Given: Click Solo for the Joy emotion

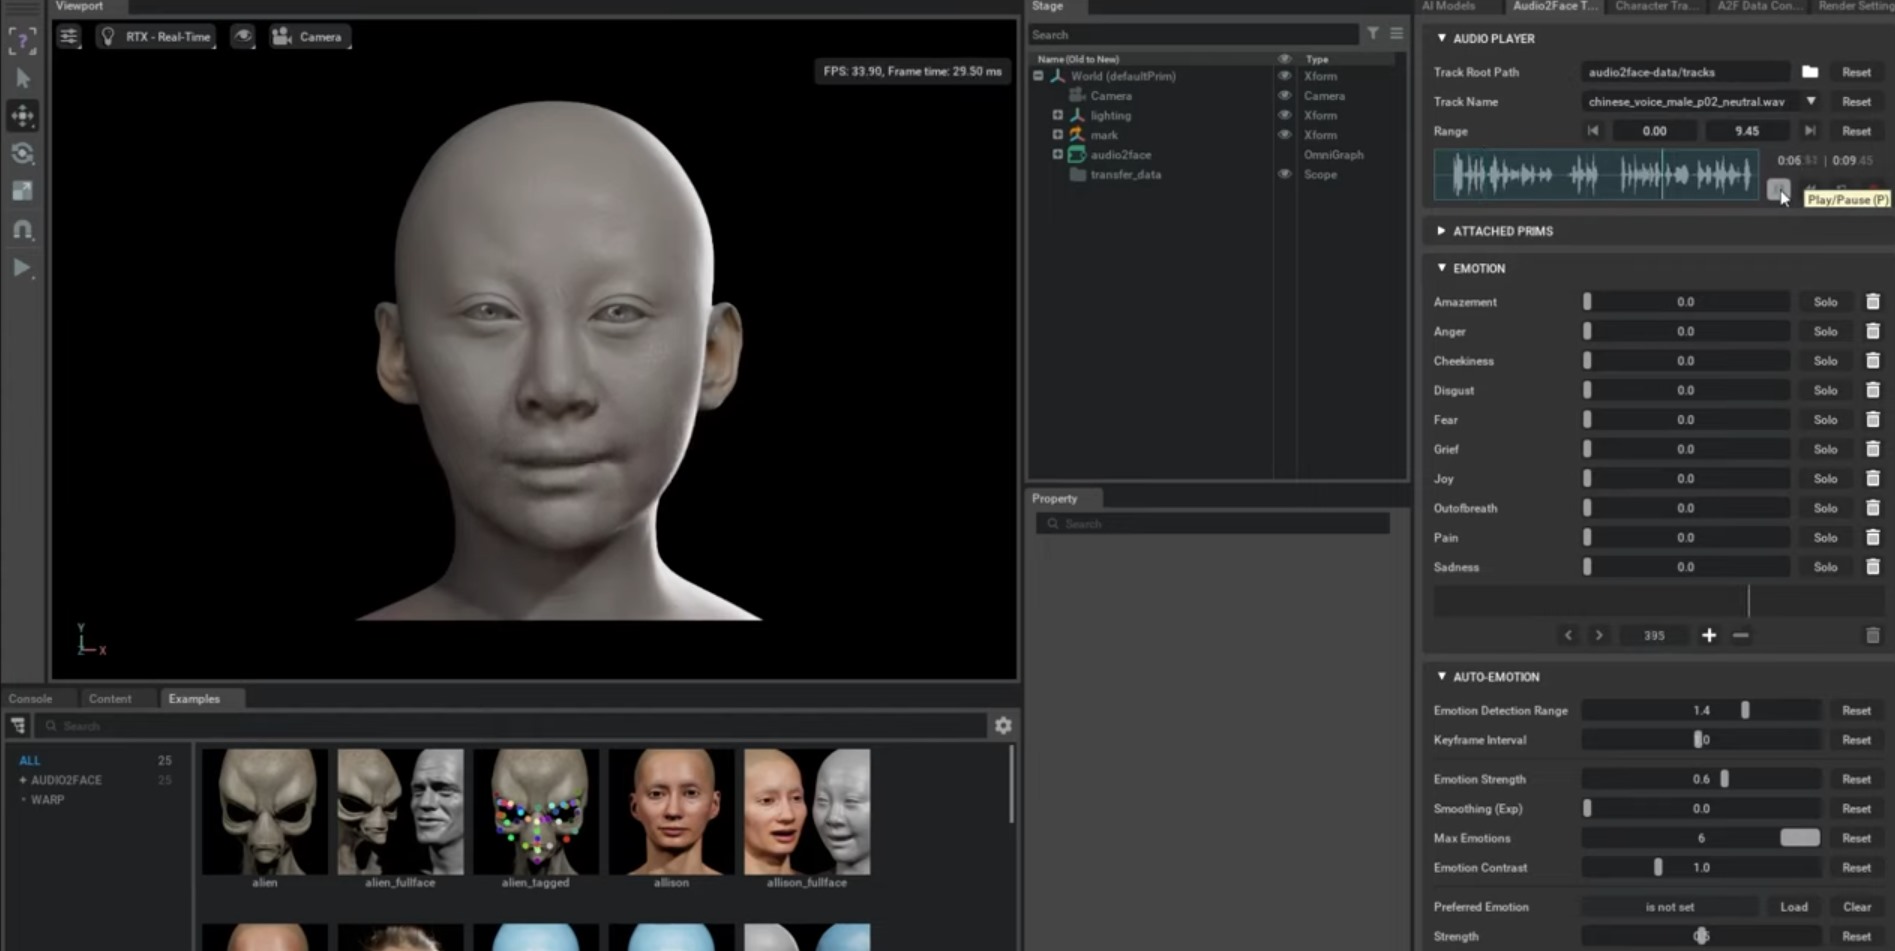Looking at the screenshot, I should (1826, 479).
